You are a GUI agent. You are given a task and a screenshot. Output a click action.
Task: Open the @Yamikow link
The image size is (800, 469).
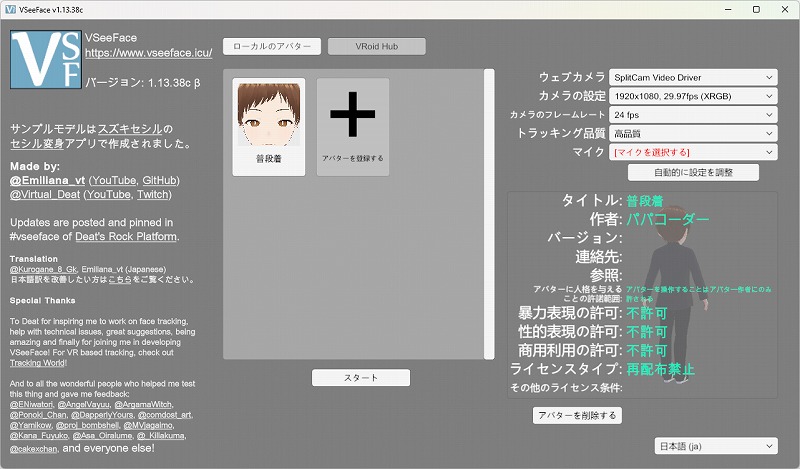31,425
